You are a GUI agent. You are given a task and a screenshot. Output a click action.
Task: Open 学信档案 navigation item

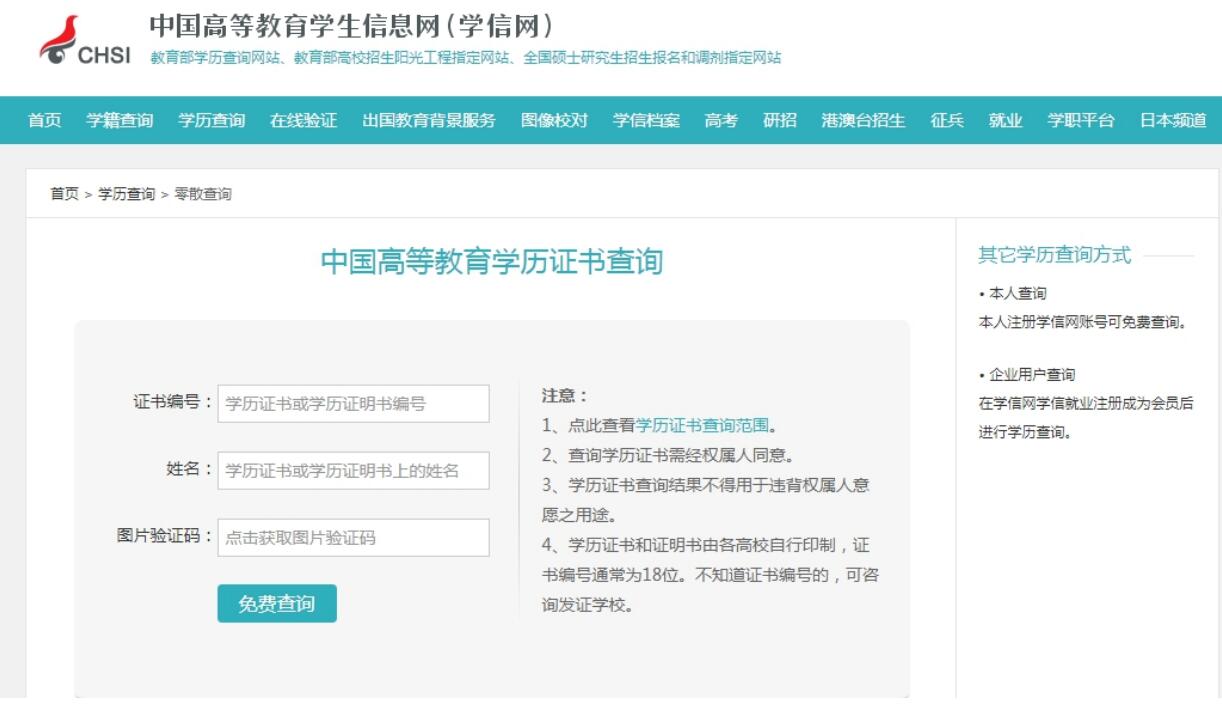(646, 120)
